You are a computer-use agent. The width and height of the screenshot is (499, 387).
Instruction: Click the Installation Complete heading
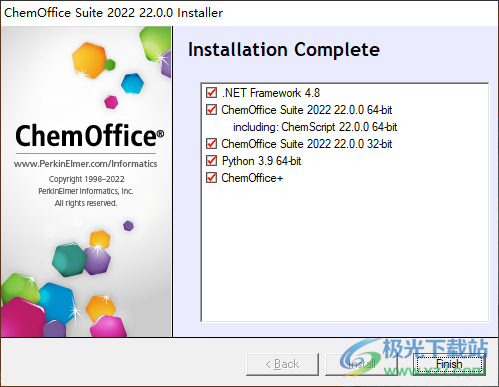pos(284,50)
